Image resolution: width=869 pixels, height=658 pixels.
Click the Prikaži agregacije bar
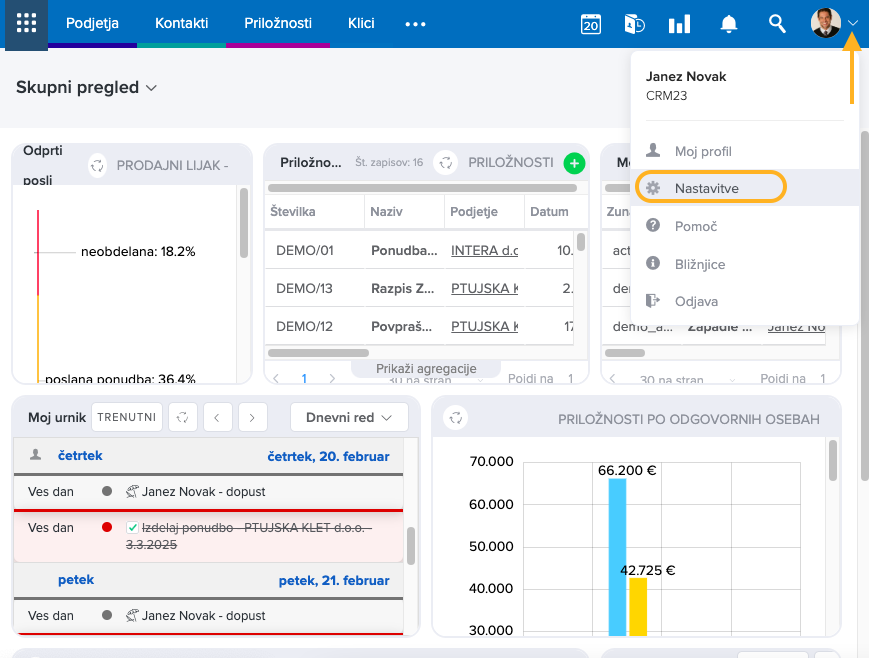[x=426, y=369]
